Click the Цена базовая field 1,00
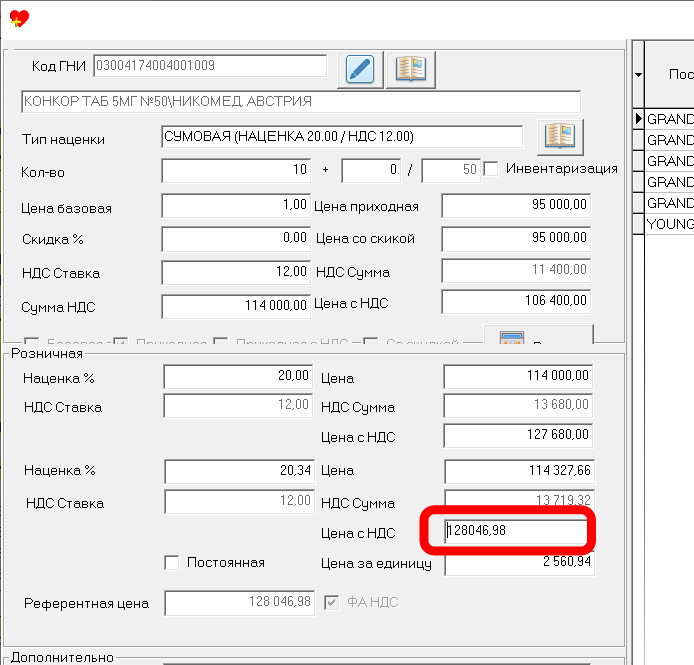This screenshot has width=694, height=665. click(x=236, y=205)
